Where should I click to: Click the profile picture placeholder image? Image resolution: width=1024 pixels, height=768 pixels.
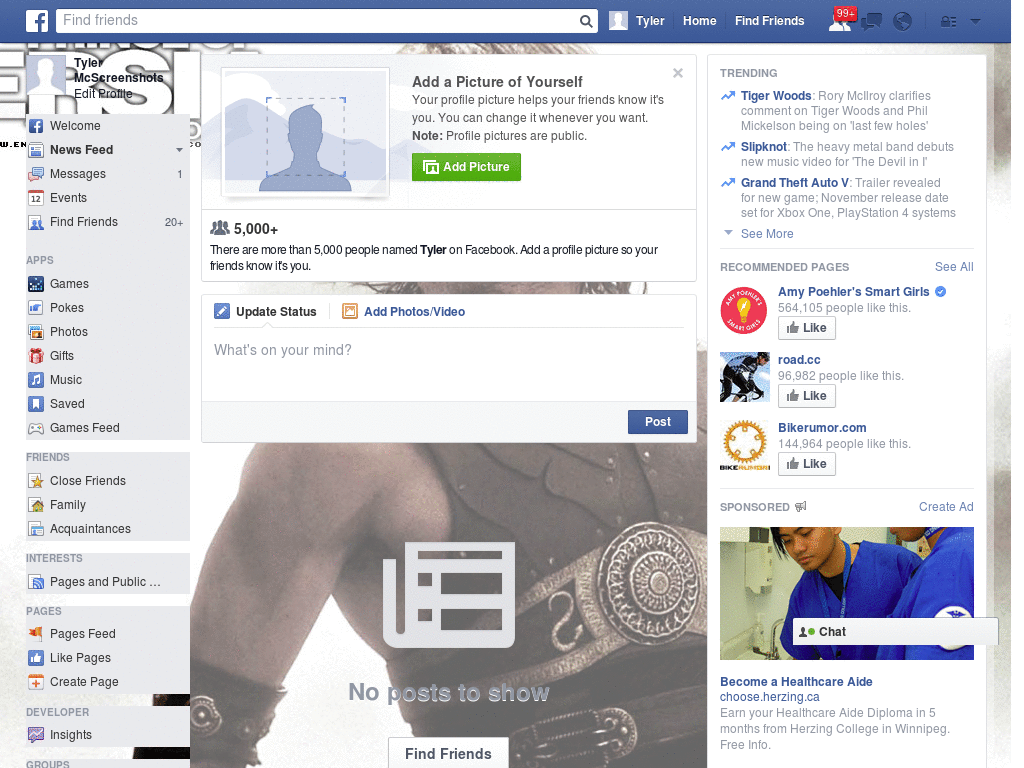coord(306,133)
